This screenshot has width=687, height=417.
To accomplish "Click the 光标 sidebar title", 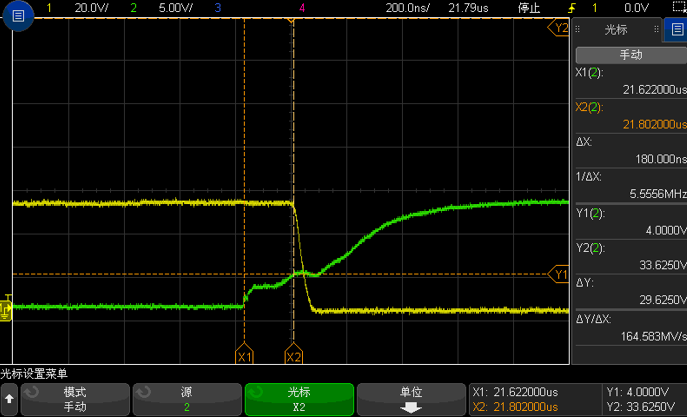I will point(616,29).
